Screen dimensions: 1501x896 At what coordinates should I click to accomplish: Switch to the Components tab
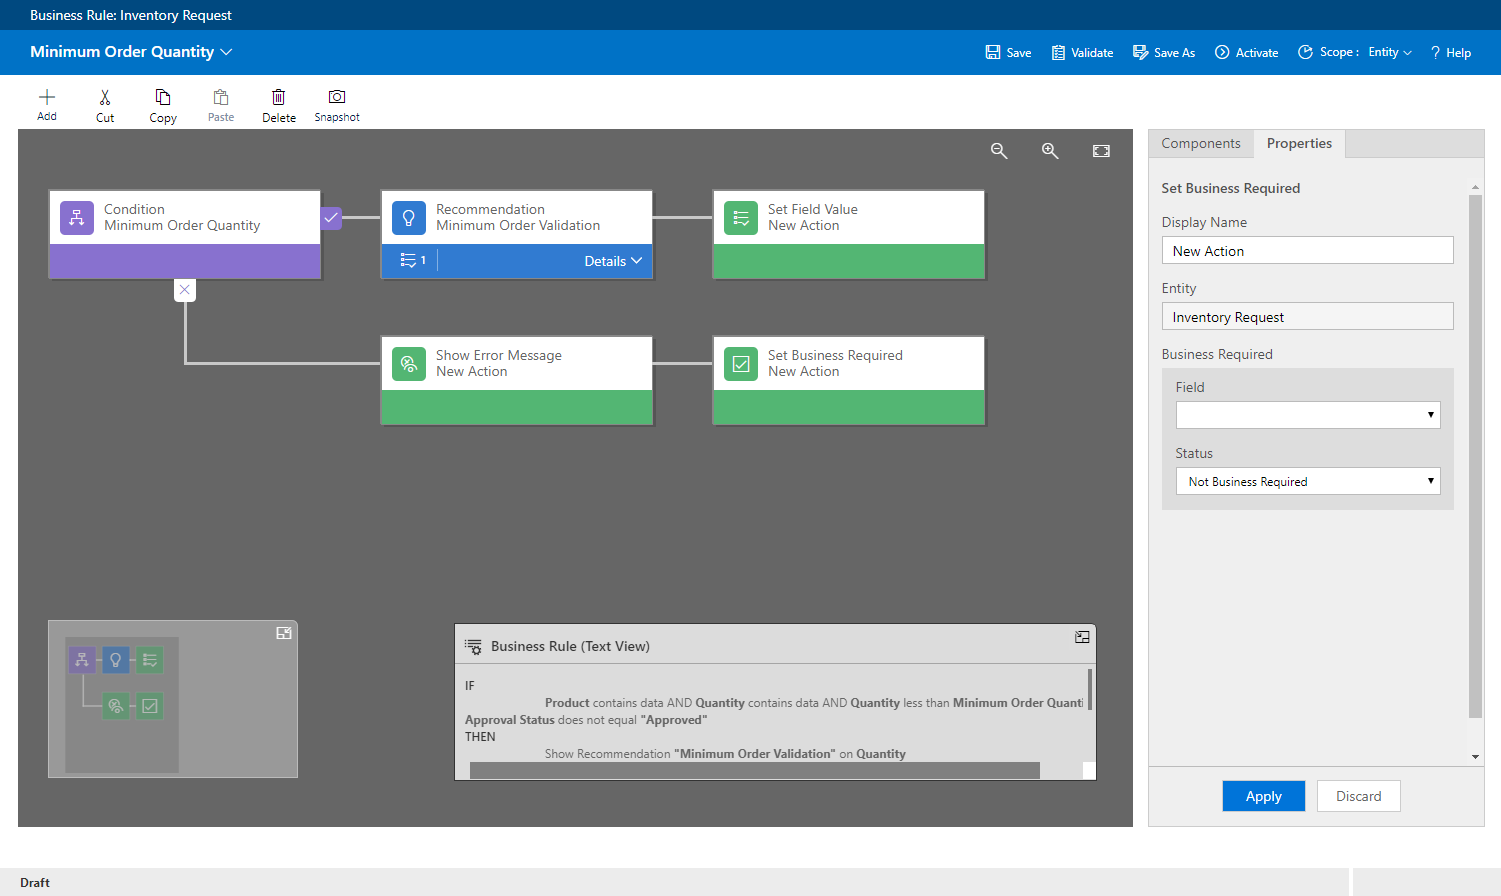click(1201, 144)
